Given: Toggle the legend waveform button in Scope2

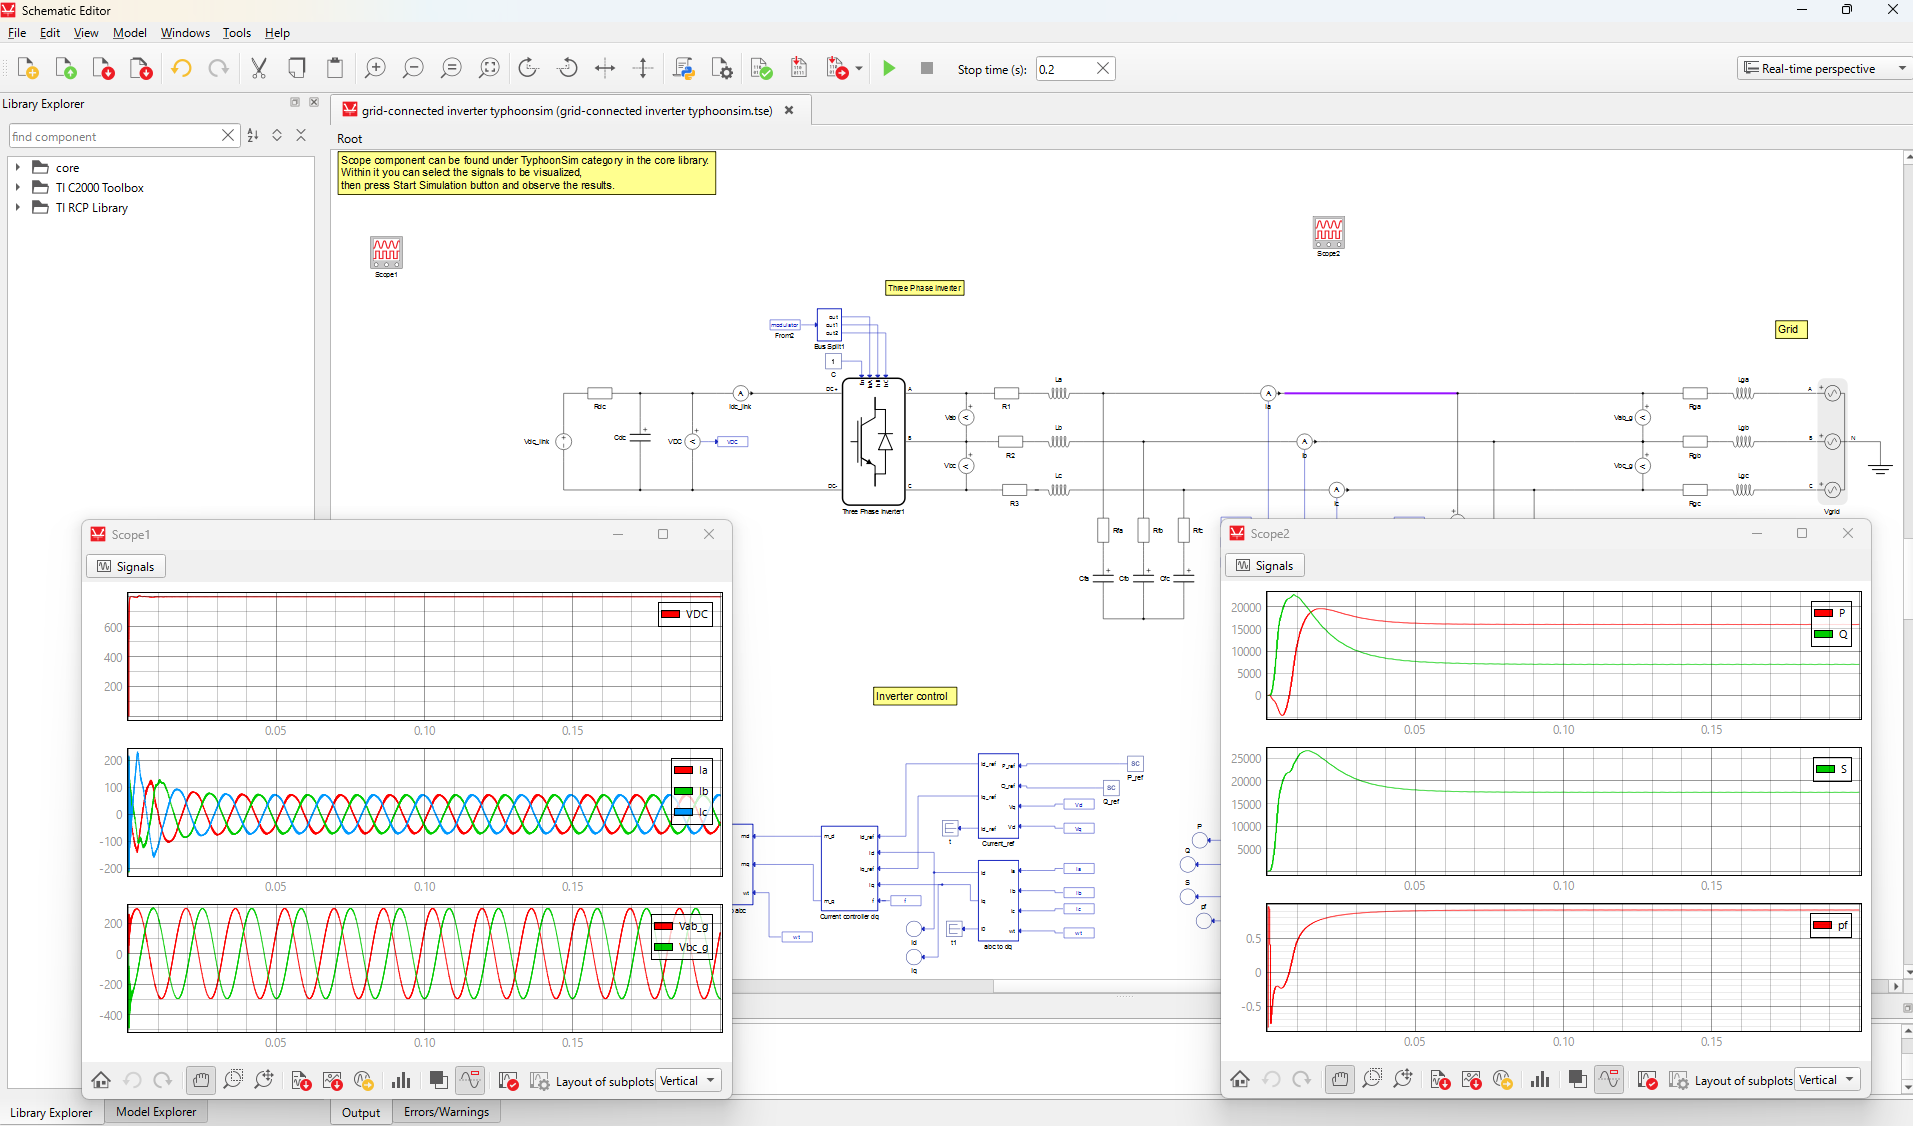Looking at the screenshot, I should tap(1608, 1080).
